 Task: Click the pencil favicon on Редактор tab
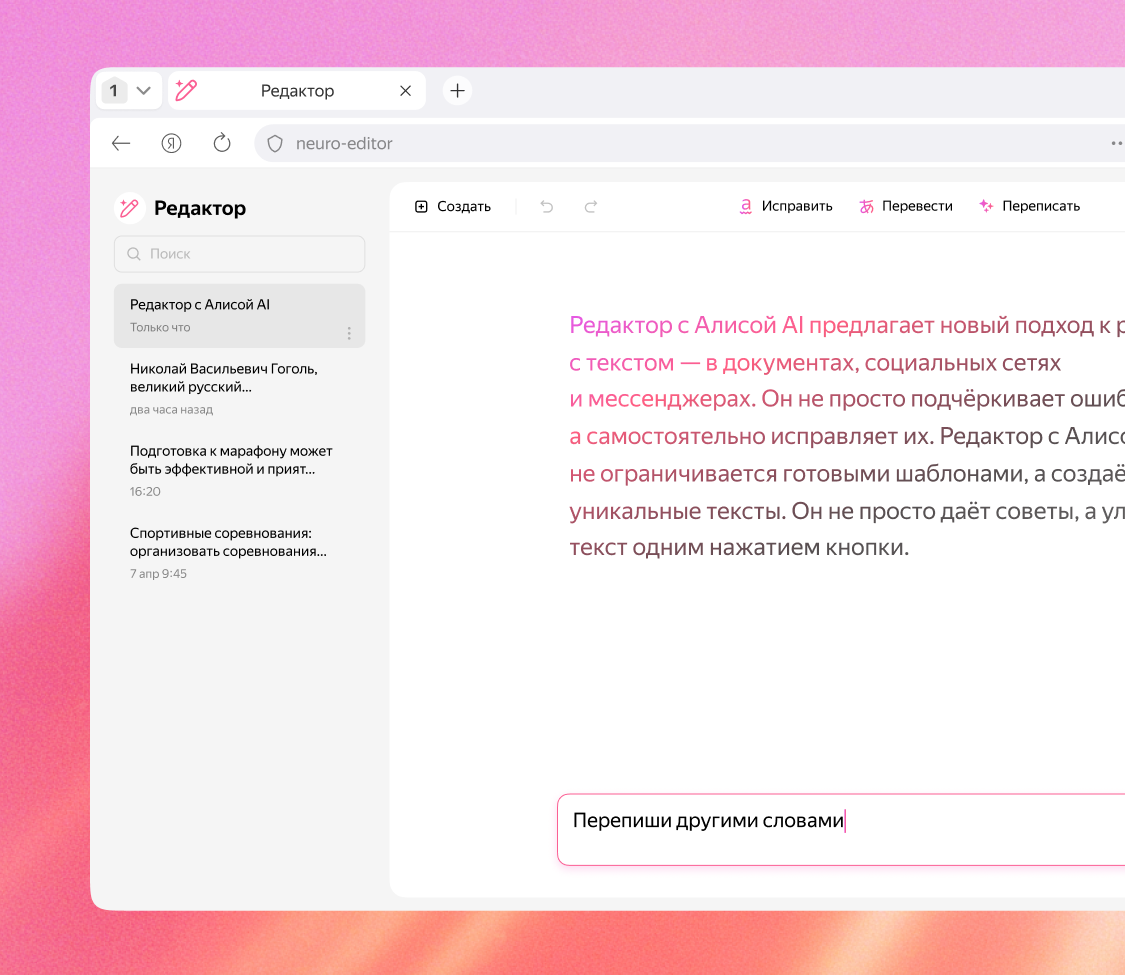coord(186,90)
